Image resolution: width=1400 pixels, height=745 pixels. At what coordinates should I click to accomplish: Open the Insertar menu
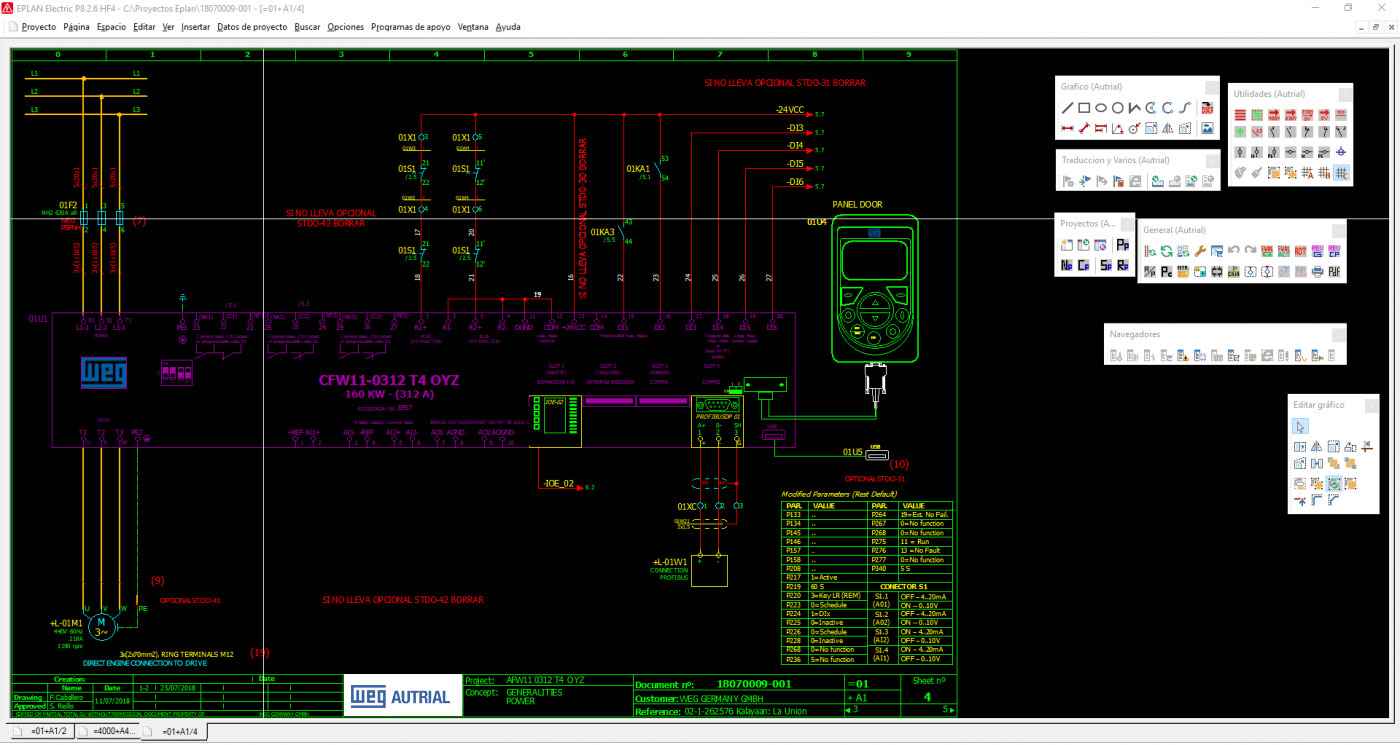(195, 27)
